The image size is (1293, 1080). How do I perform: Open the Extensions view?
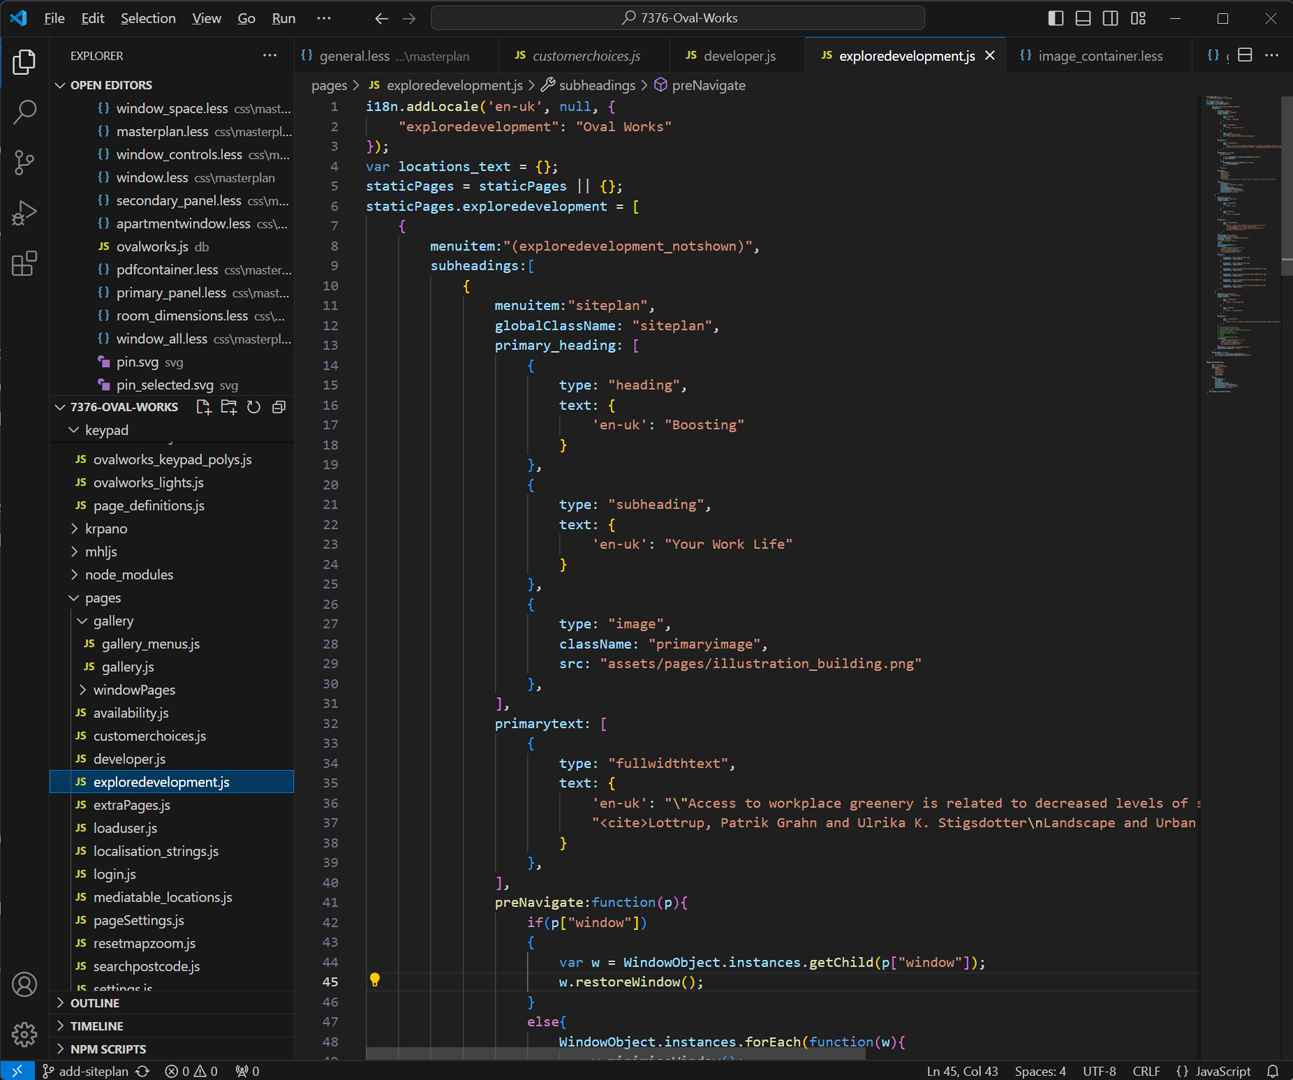coord(24,264)
